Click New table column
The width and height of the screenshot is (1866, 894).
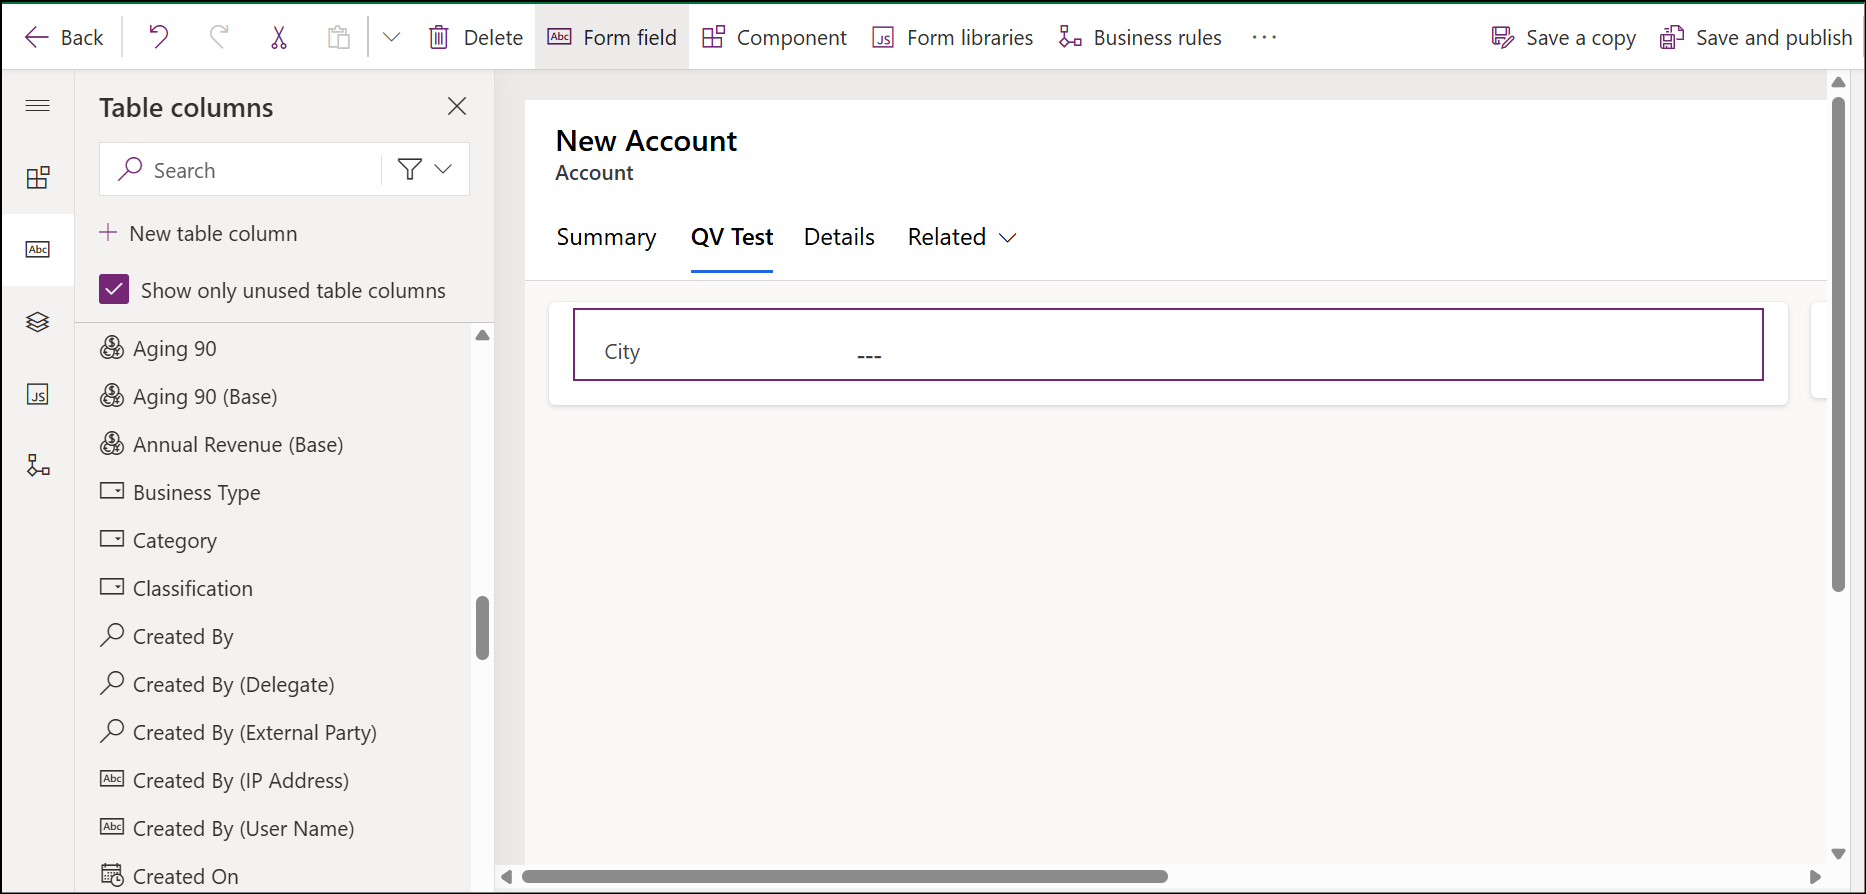pos(198,233)
